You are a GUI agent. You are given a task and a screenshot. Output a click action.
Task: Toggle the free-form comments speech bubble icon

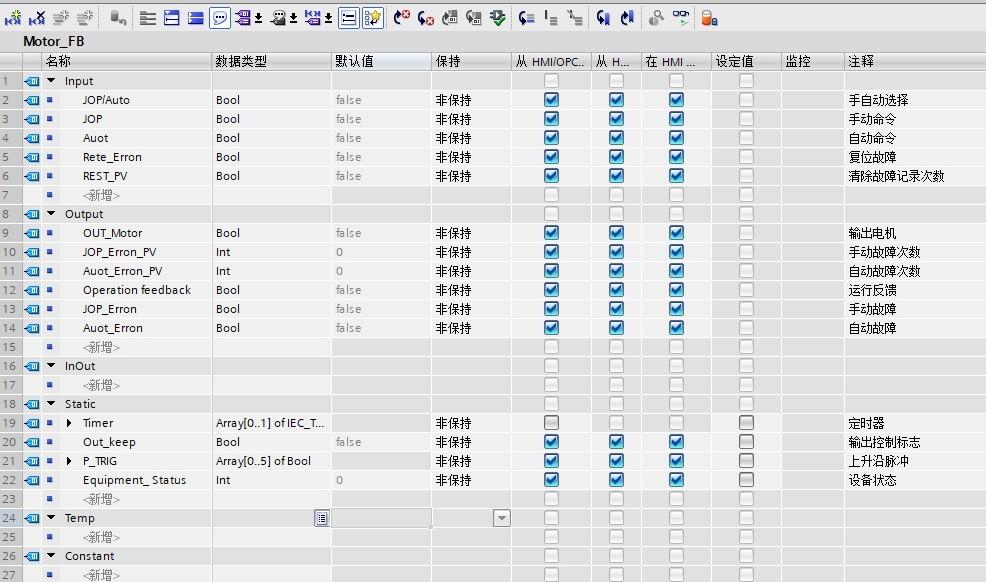click(219, 18)
